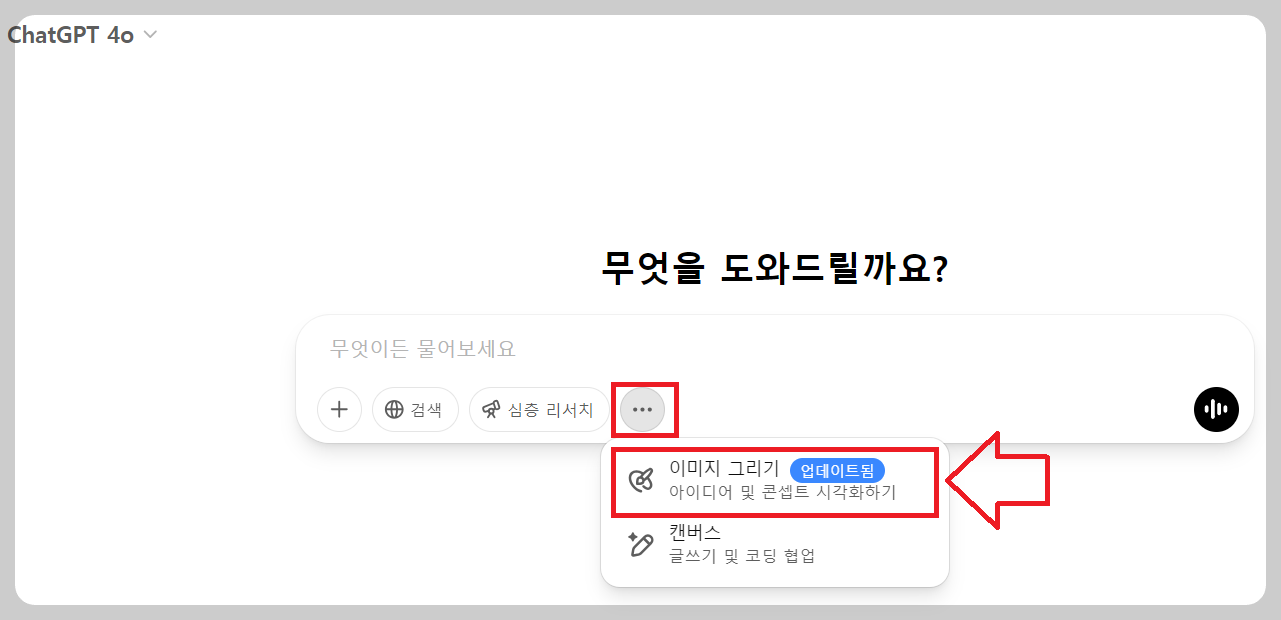Screen dimensions: 1281x620
Task: Toggle the 검색 web search pill
Action: 415,409
